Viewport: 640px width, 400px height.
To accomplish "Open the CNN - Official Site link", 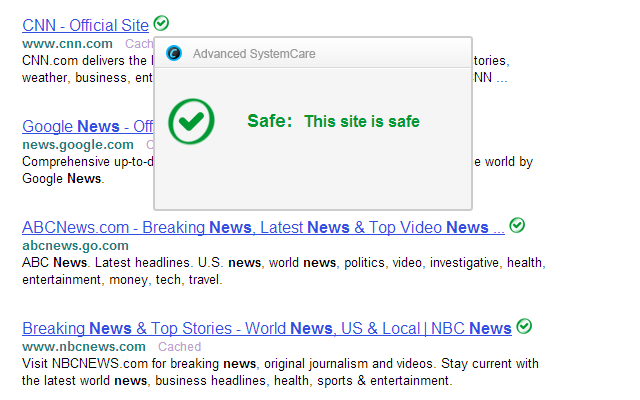I will (85, 25).
